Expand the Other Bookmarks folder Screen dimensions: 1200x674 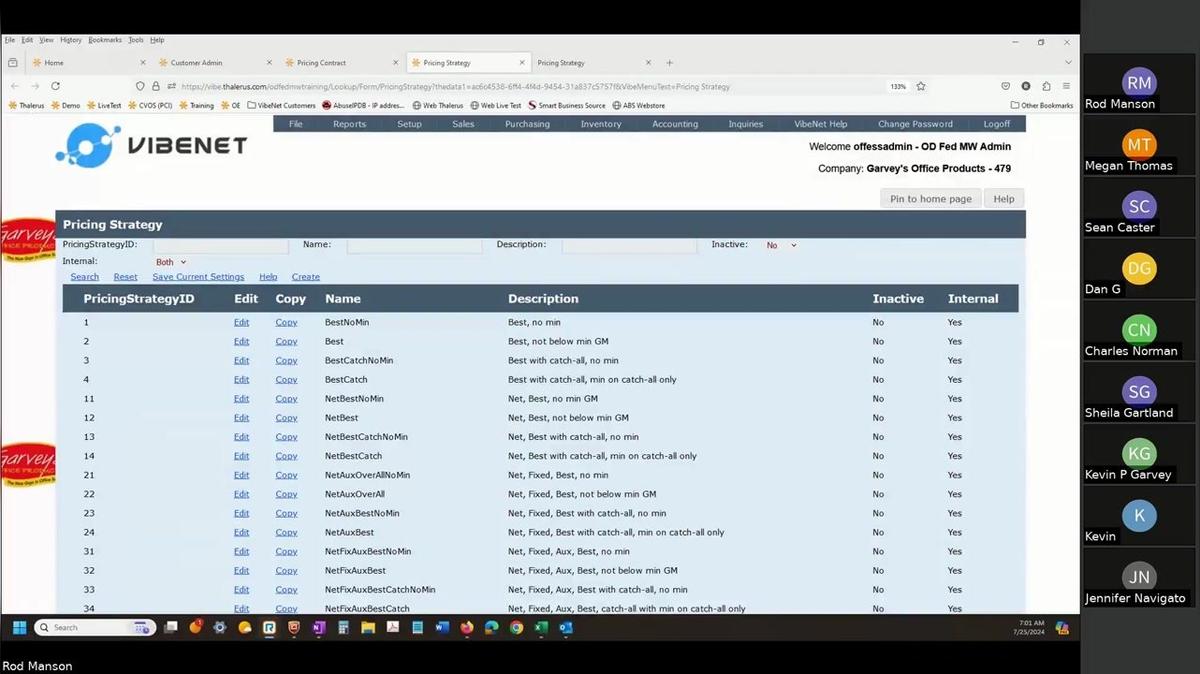[x=1043, y=104]
